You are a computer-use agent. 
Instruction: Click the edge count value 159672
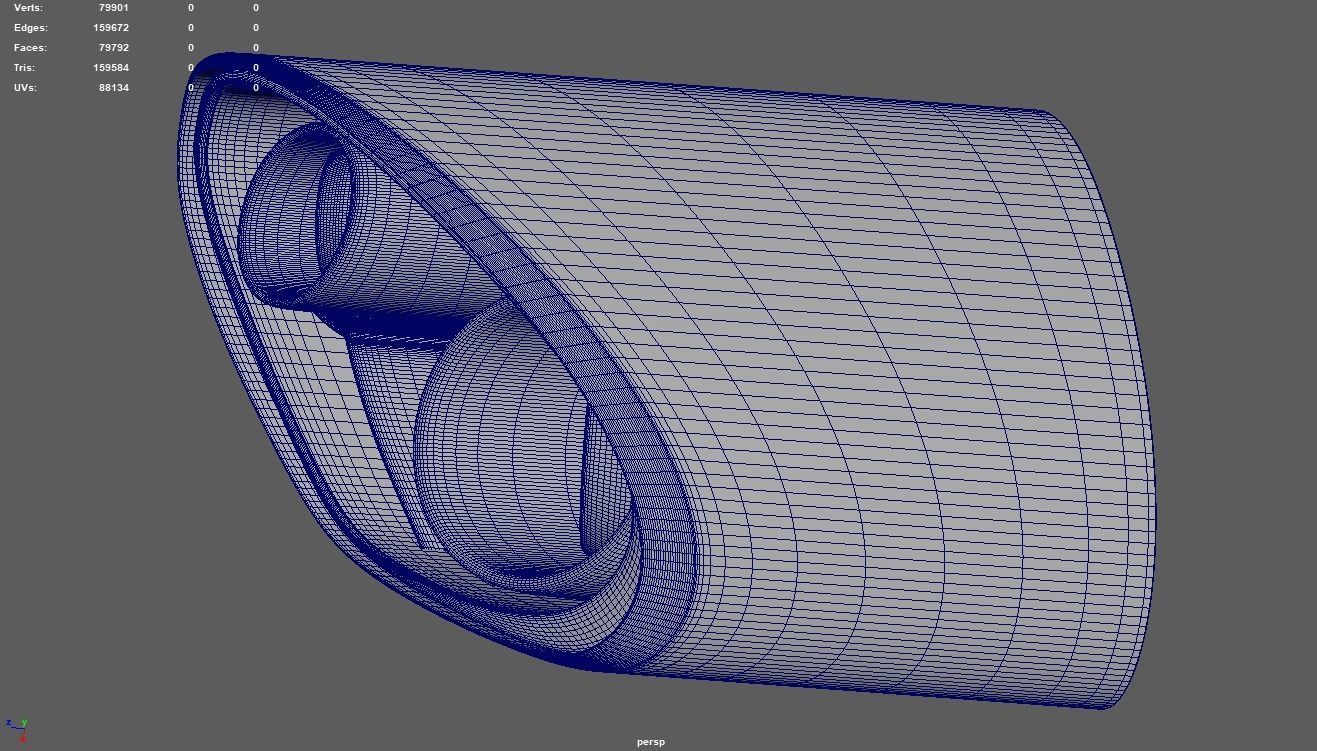tap(111, 28)
